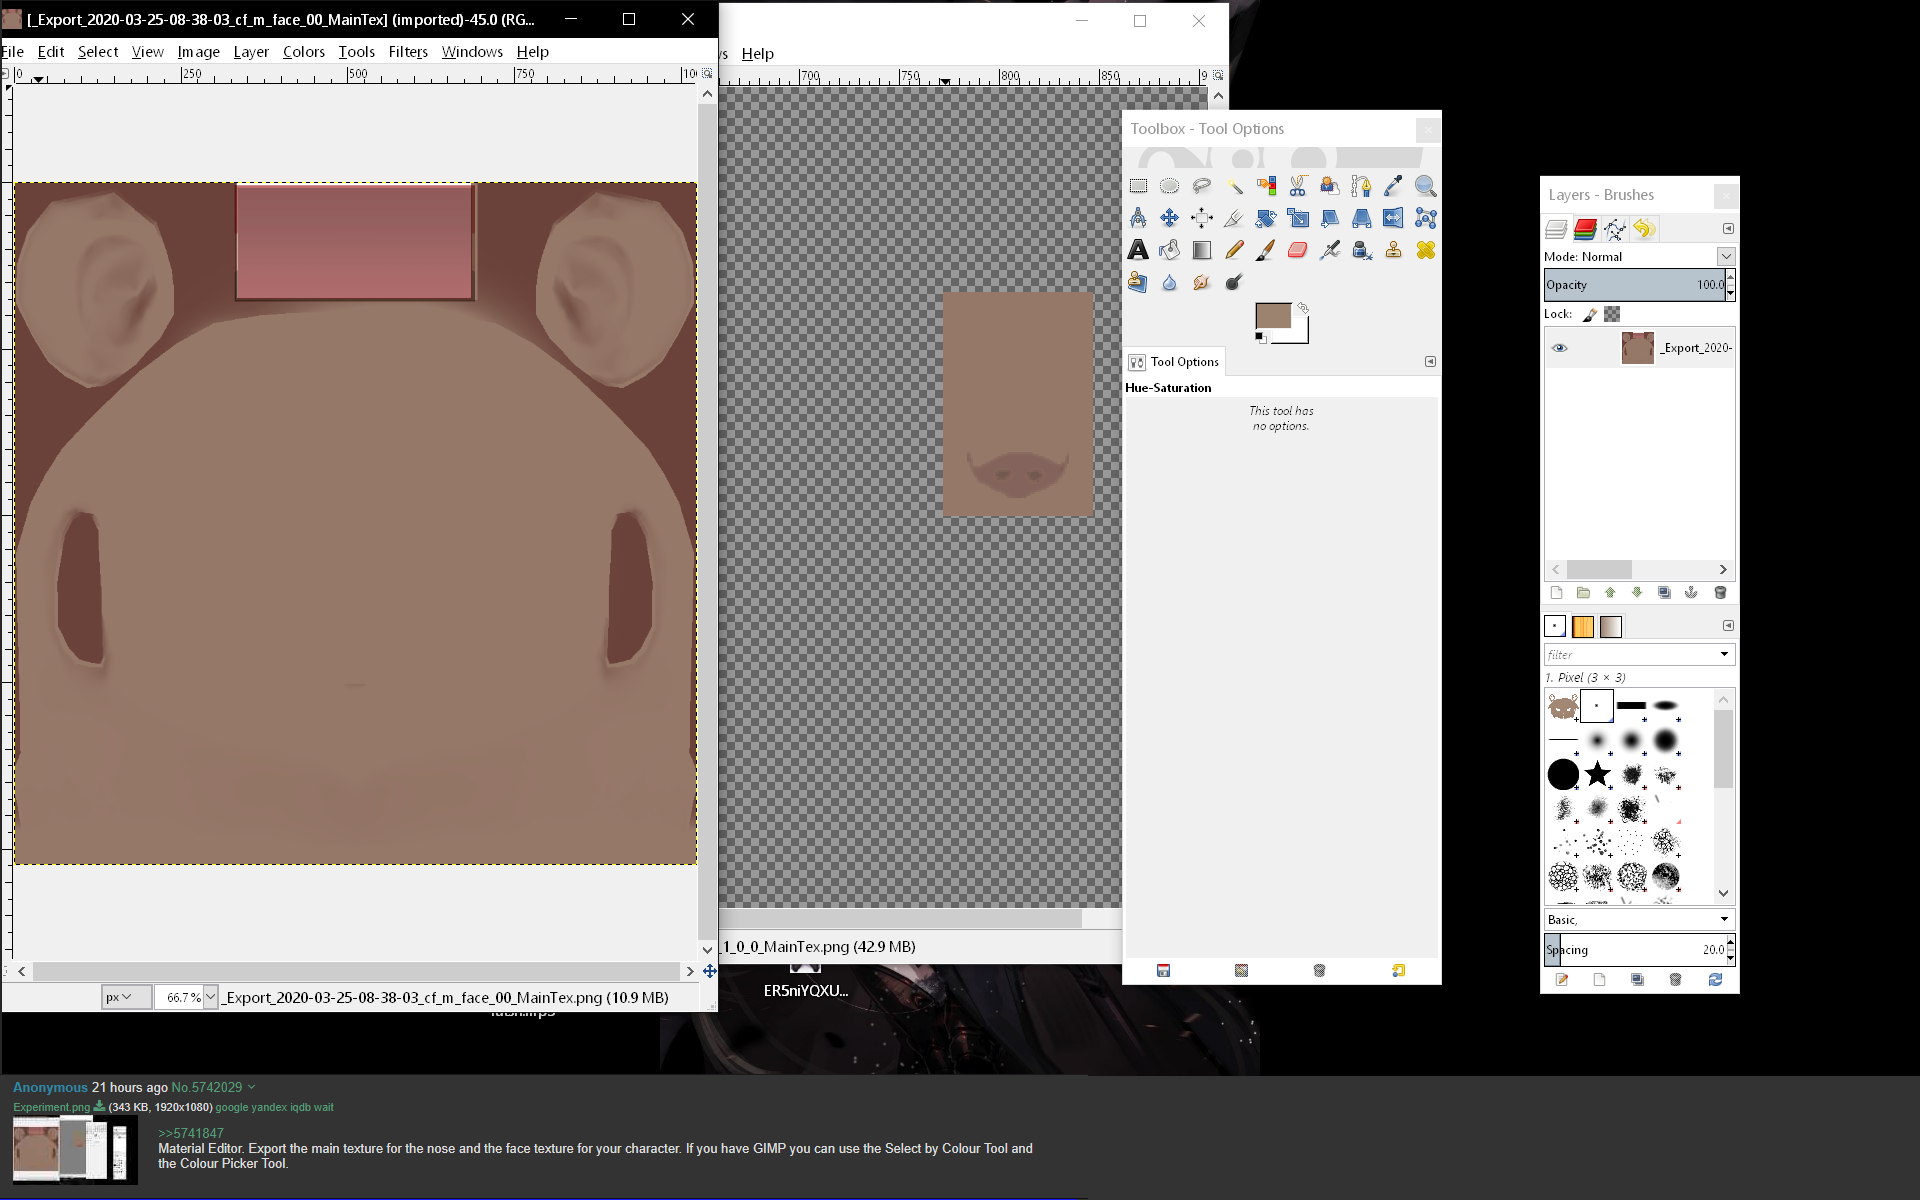Open the zoom percentage 66.7% dropdown
1920x1200 pixels.
(211, 997)
